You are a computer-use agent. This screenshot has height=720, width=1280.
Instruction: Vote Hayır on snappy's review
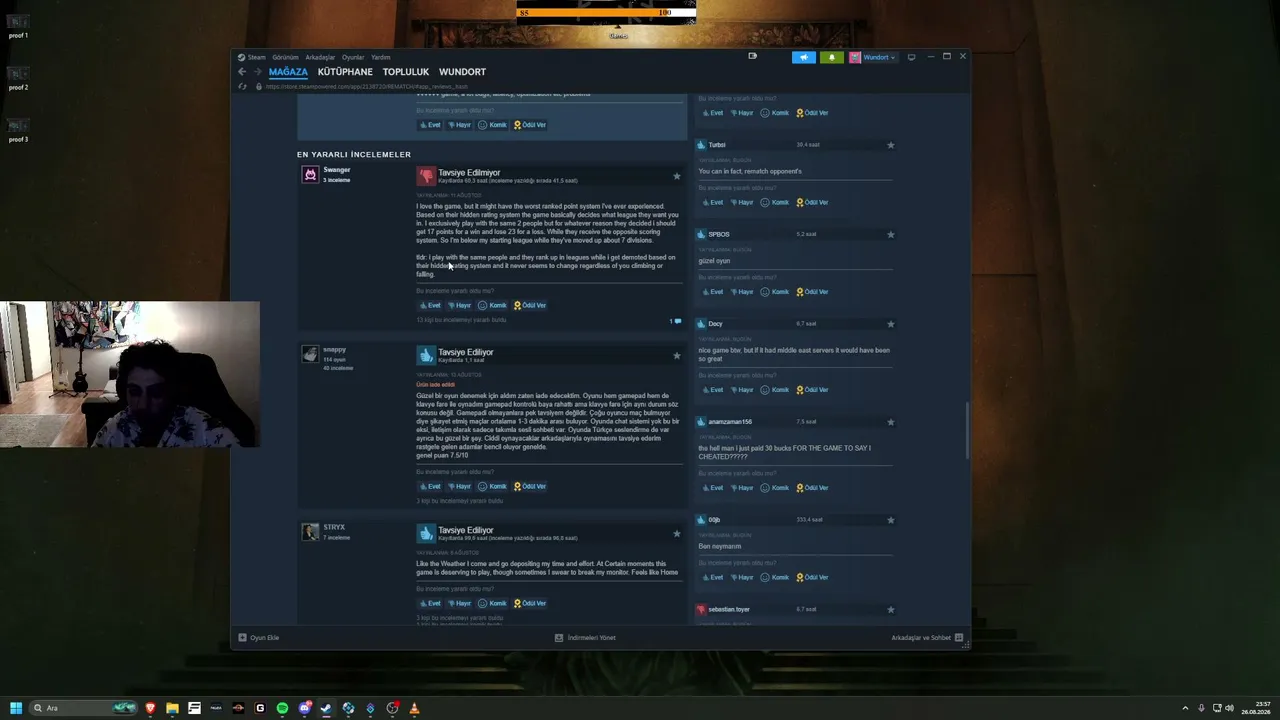(x=459, y=486)
